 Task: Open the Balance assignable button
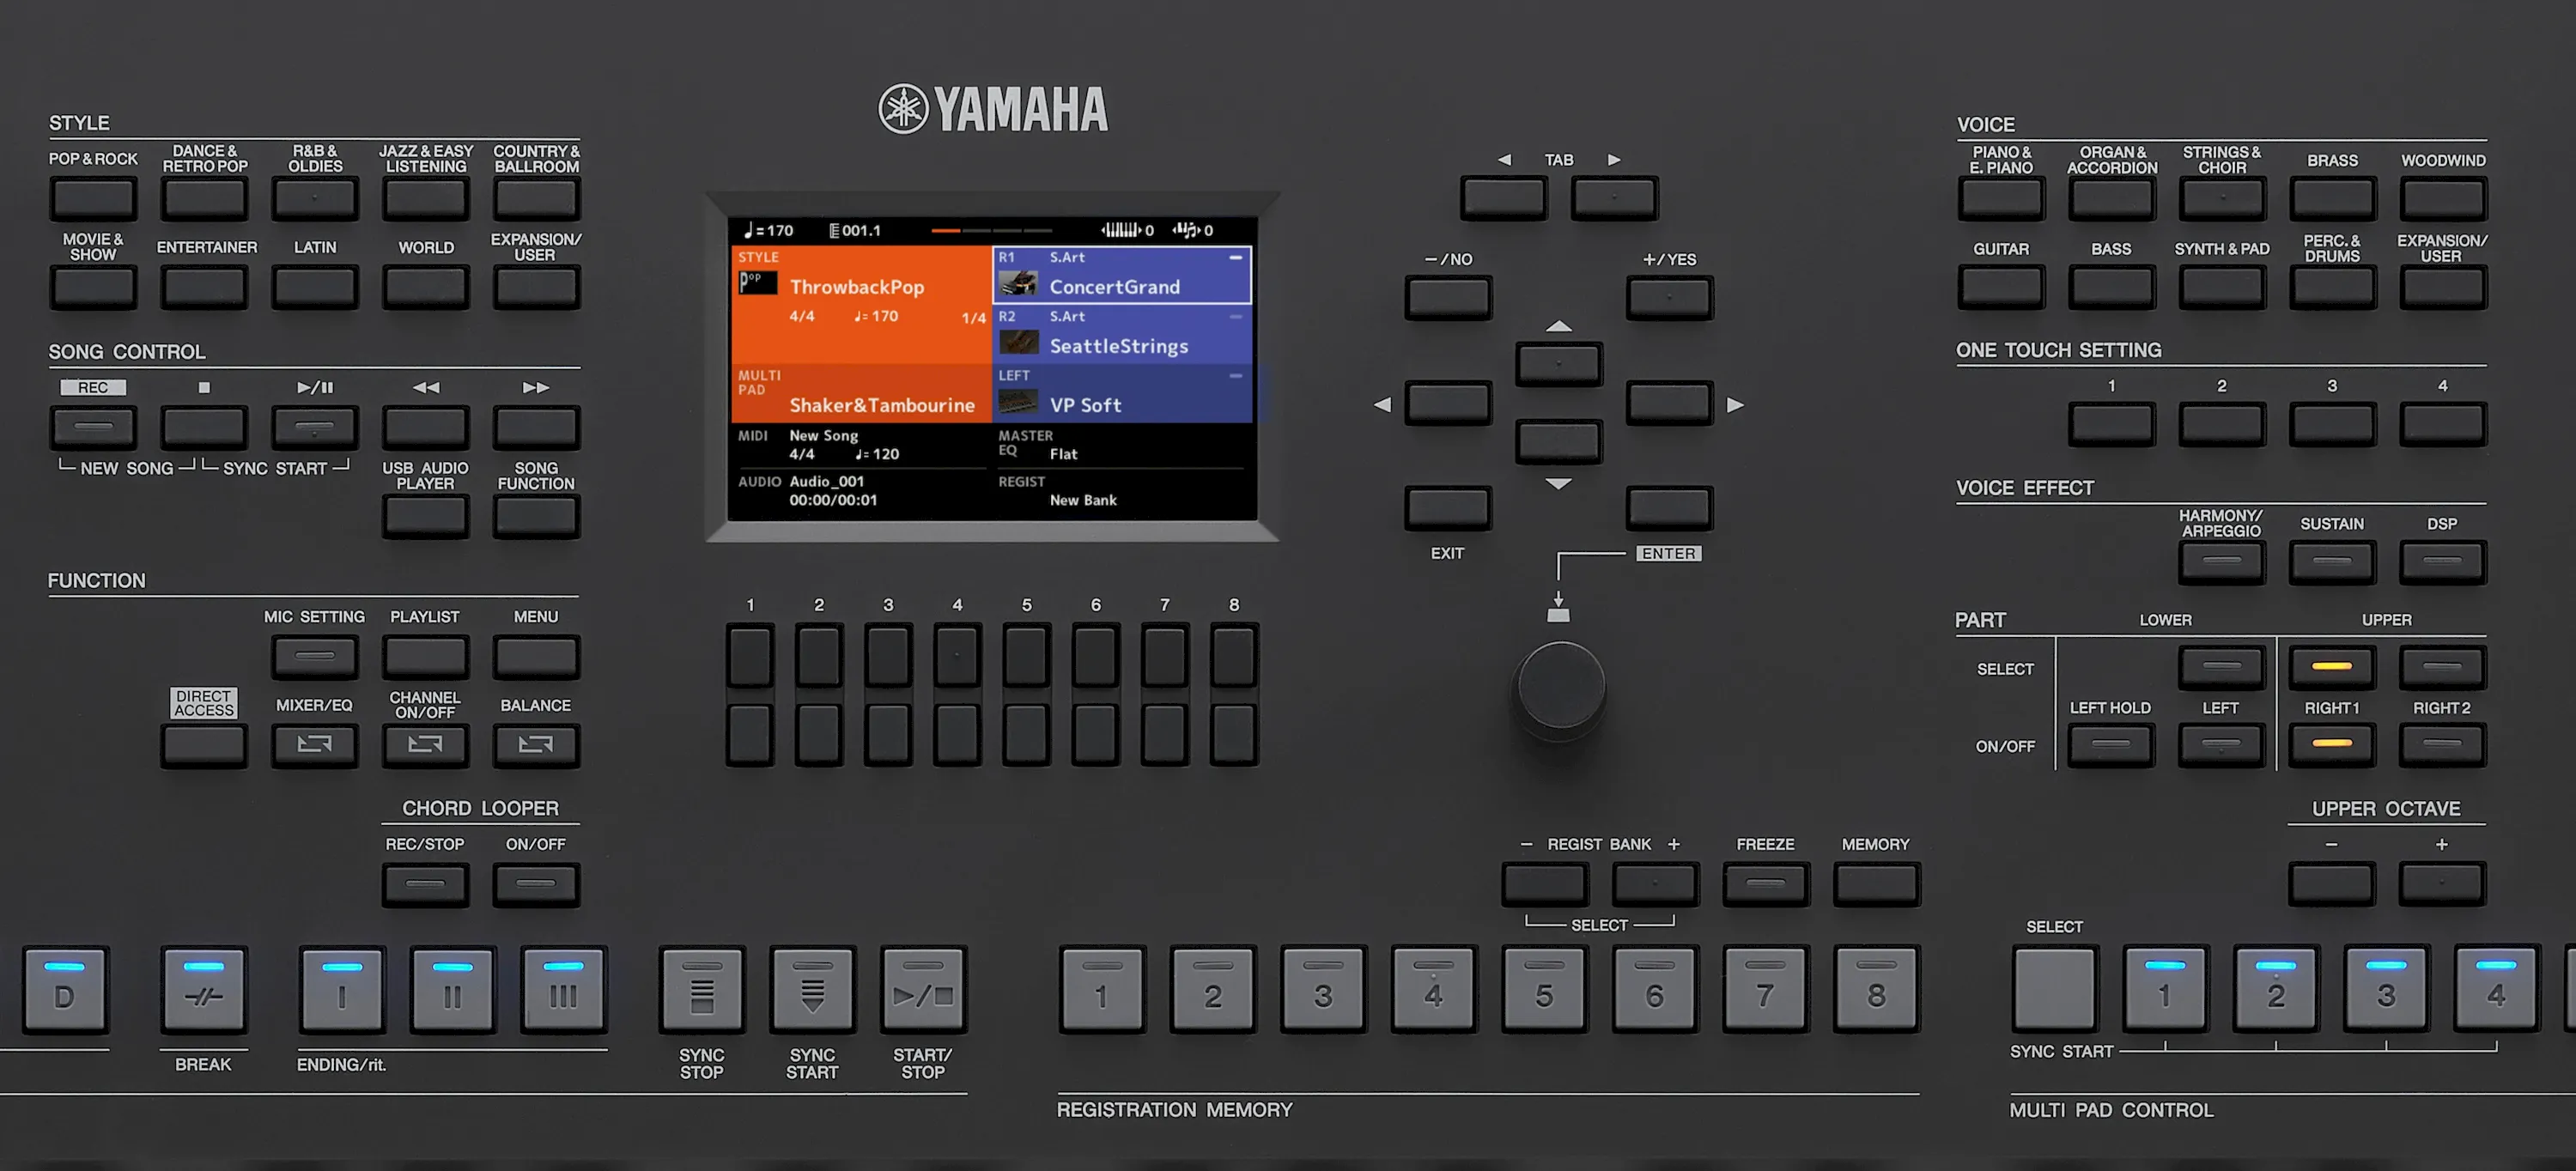(x=536, y=745)
